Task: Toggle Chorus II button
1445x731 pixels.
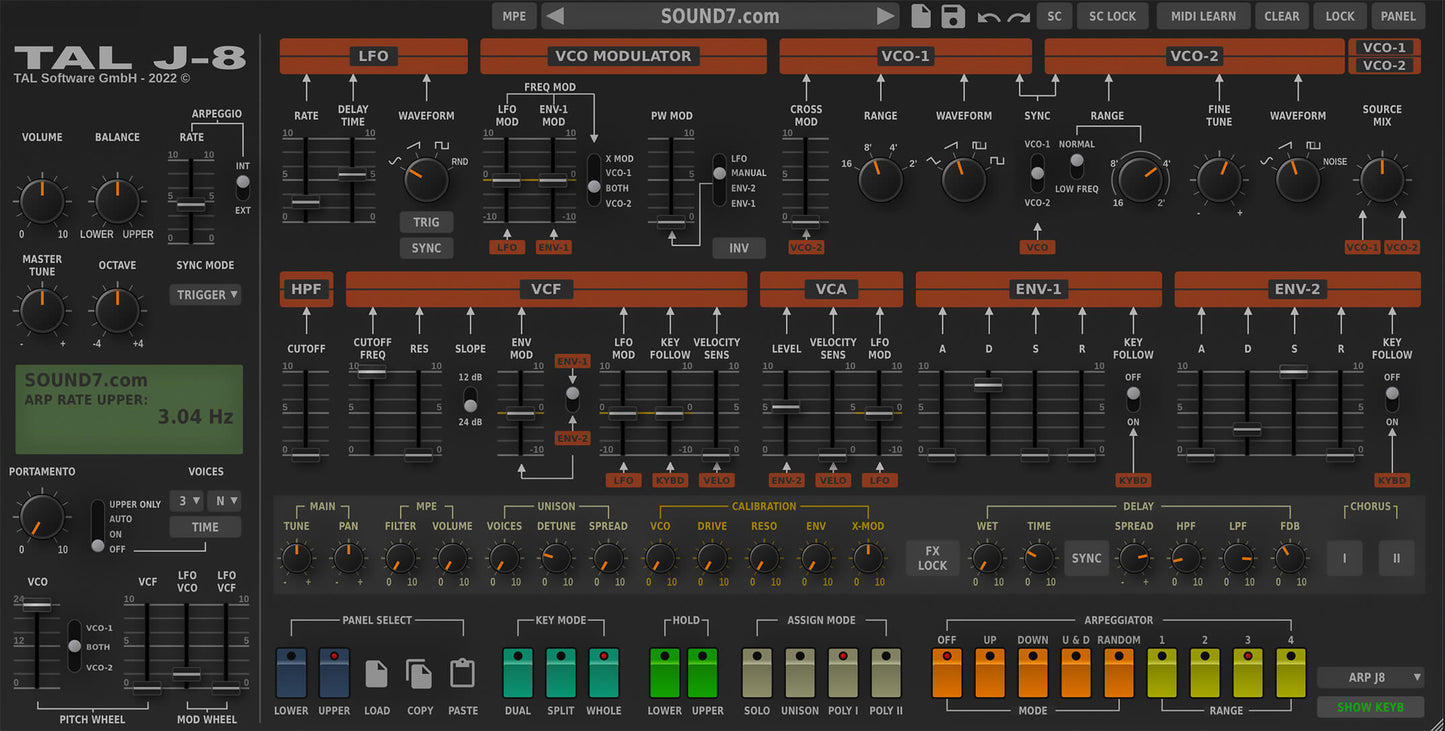Action: (1396, 558)
